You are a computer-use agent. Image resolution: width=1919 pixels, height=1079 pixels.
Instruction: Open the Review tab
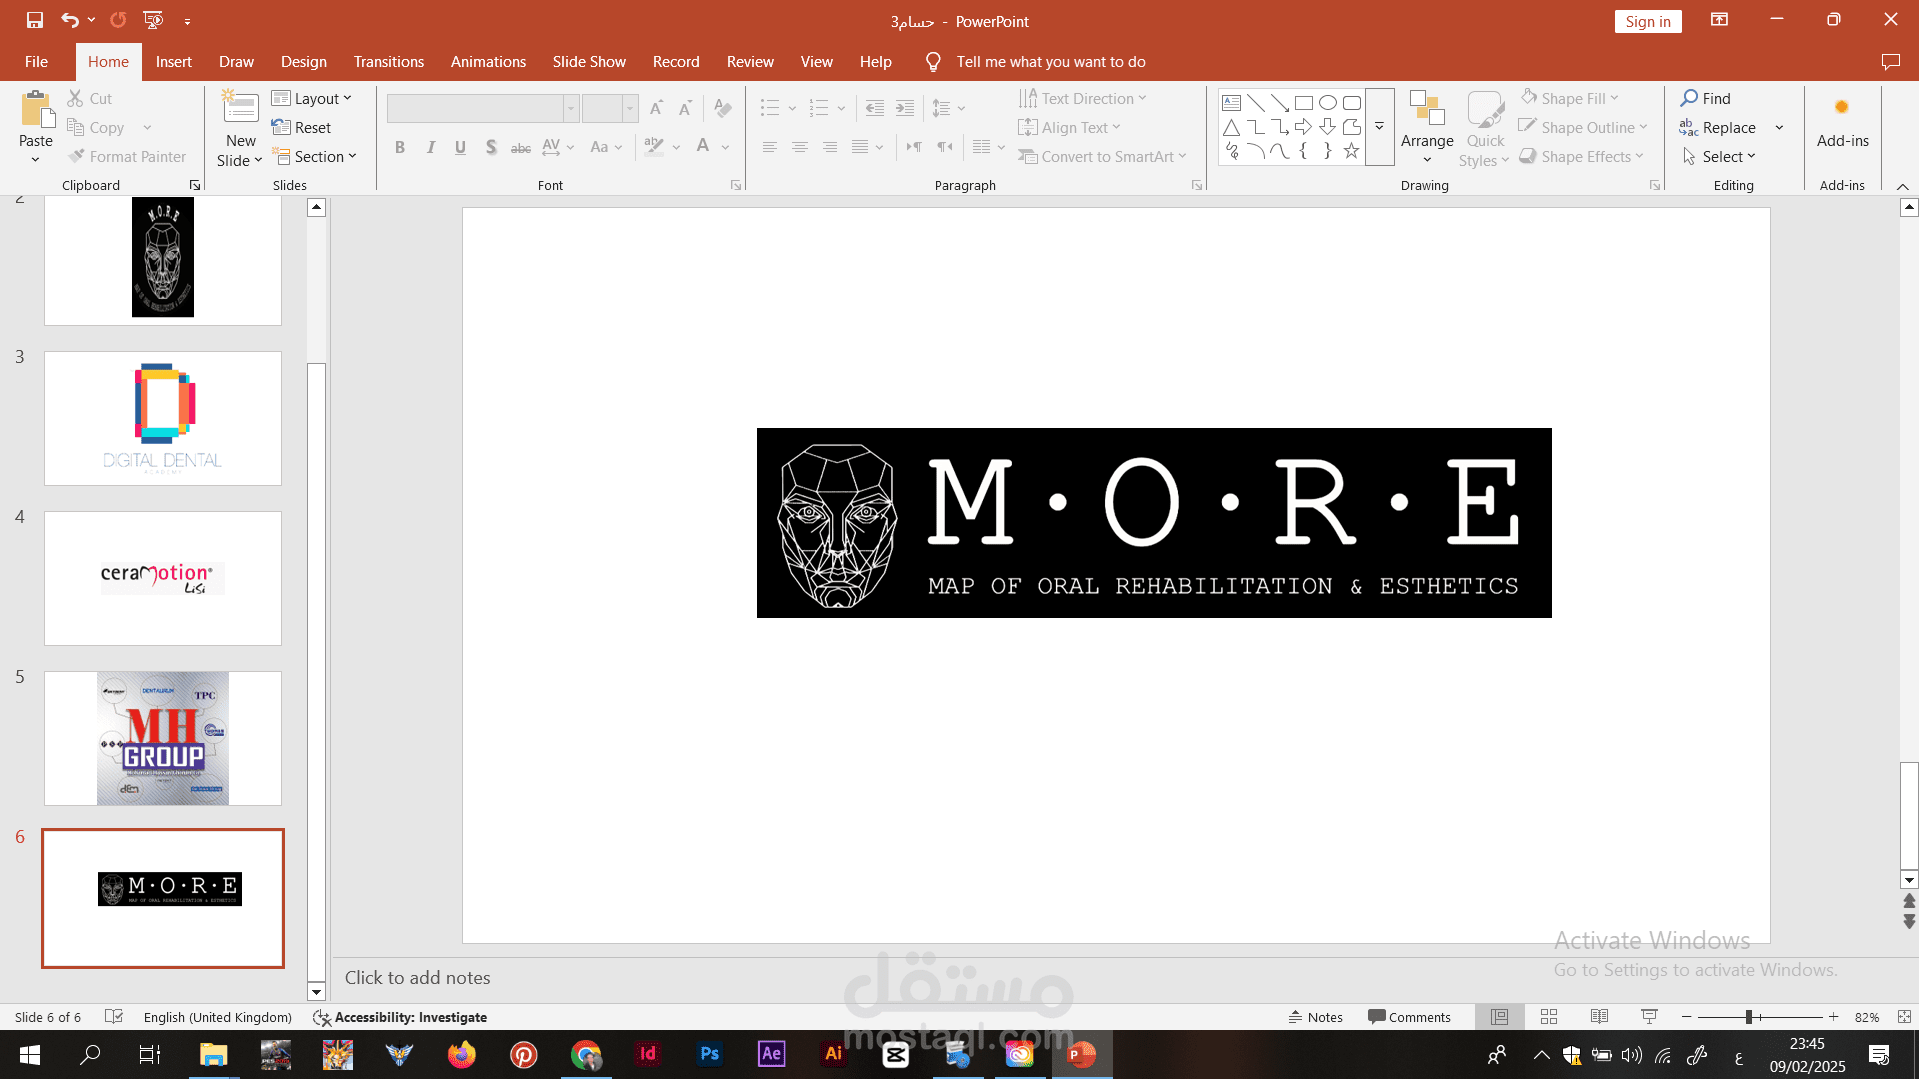tap(750, 62)
